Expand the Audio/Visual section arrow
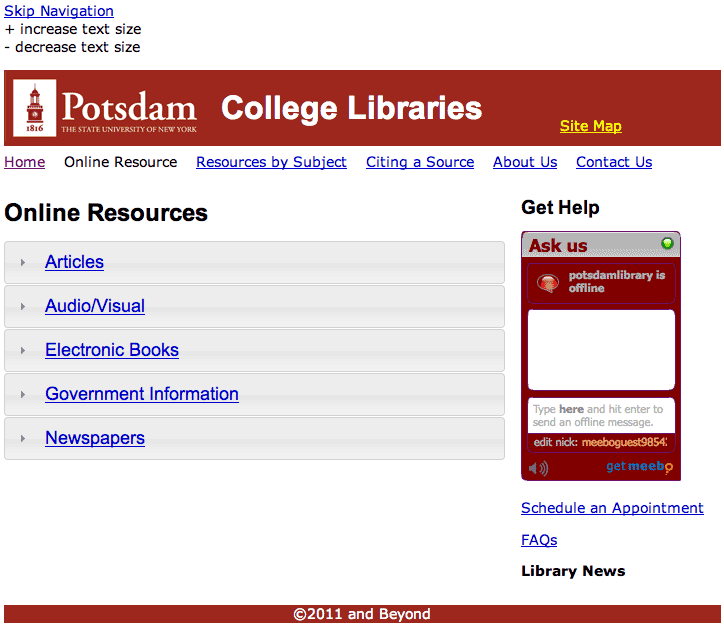This screenshot has height=628, width=724. [23, 307]
